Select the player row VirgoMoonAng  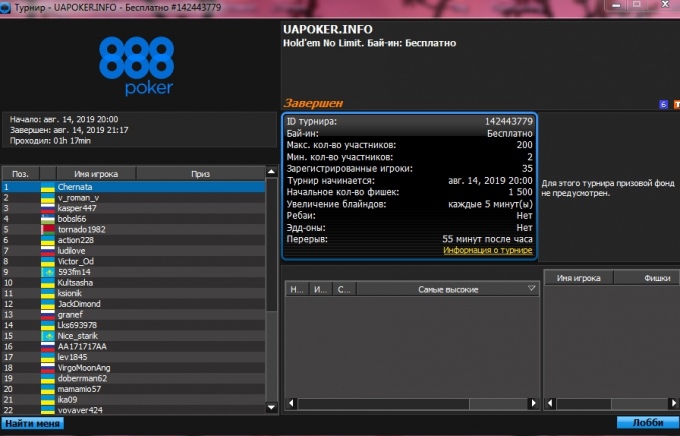(134, 368)
